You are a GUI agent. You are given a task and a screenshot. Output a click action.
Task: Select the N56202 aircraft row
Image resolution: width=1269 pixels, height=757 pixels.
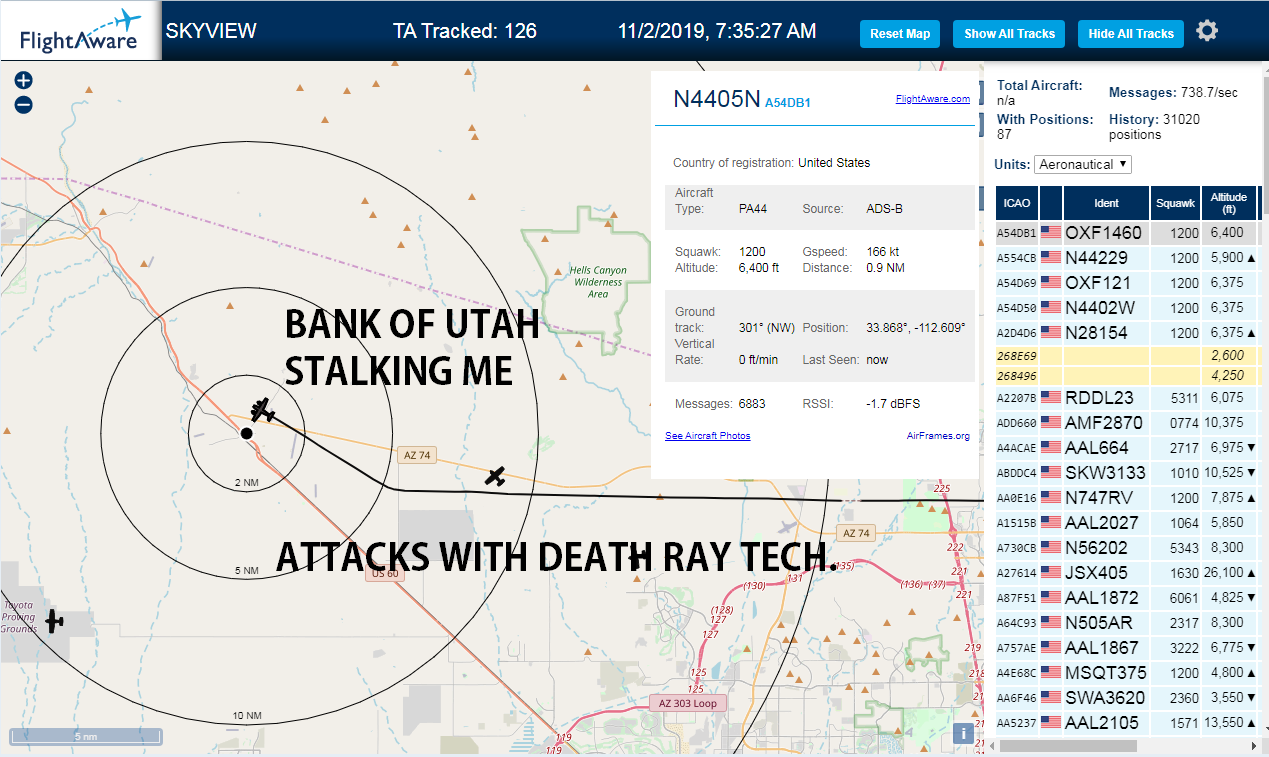pyautogui.click(x=1127, y=548)
